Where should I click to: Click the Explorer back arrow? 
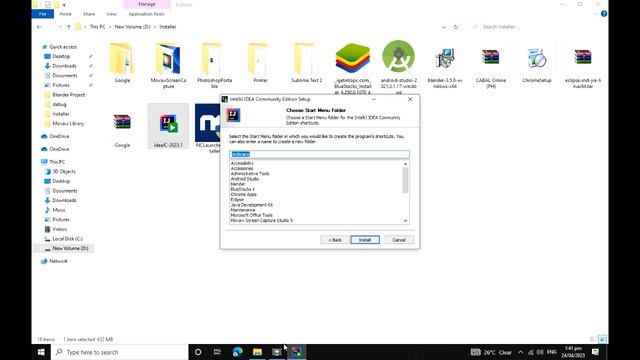(39, 27)
